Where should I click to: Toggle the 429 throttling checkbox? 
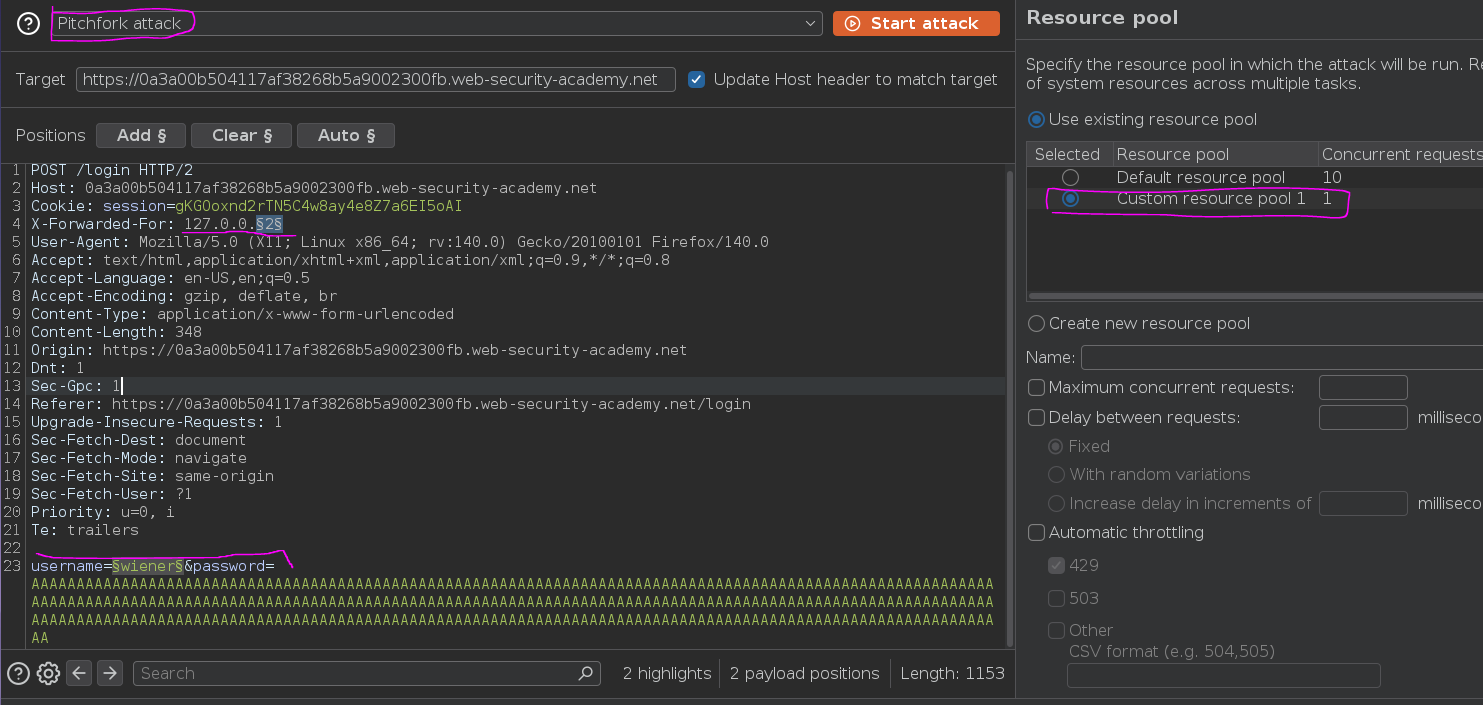(1056, 565)
